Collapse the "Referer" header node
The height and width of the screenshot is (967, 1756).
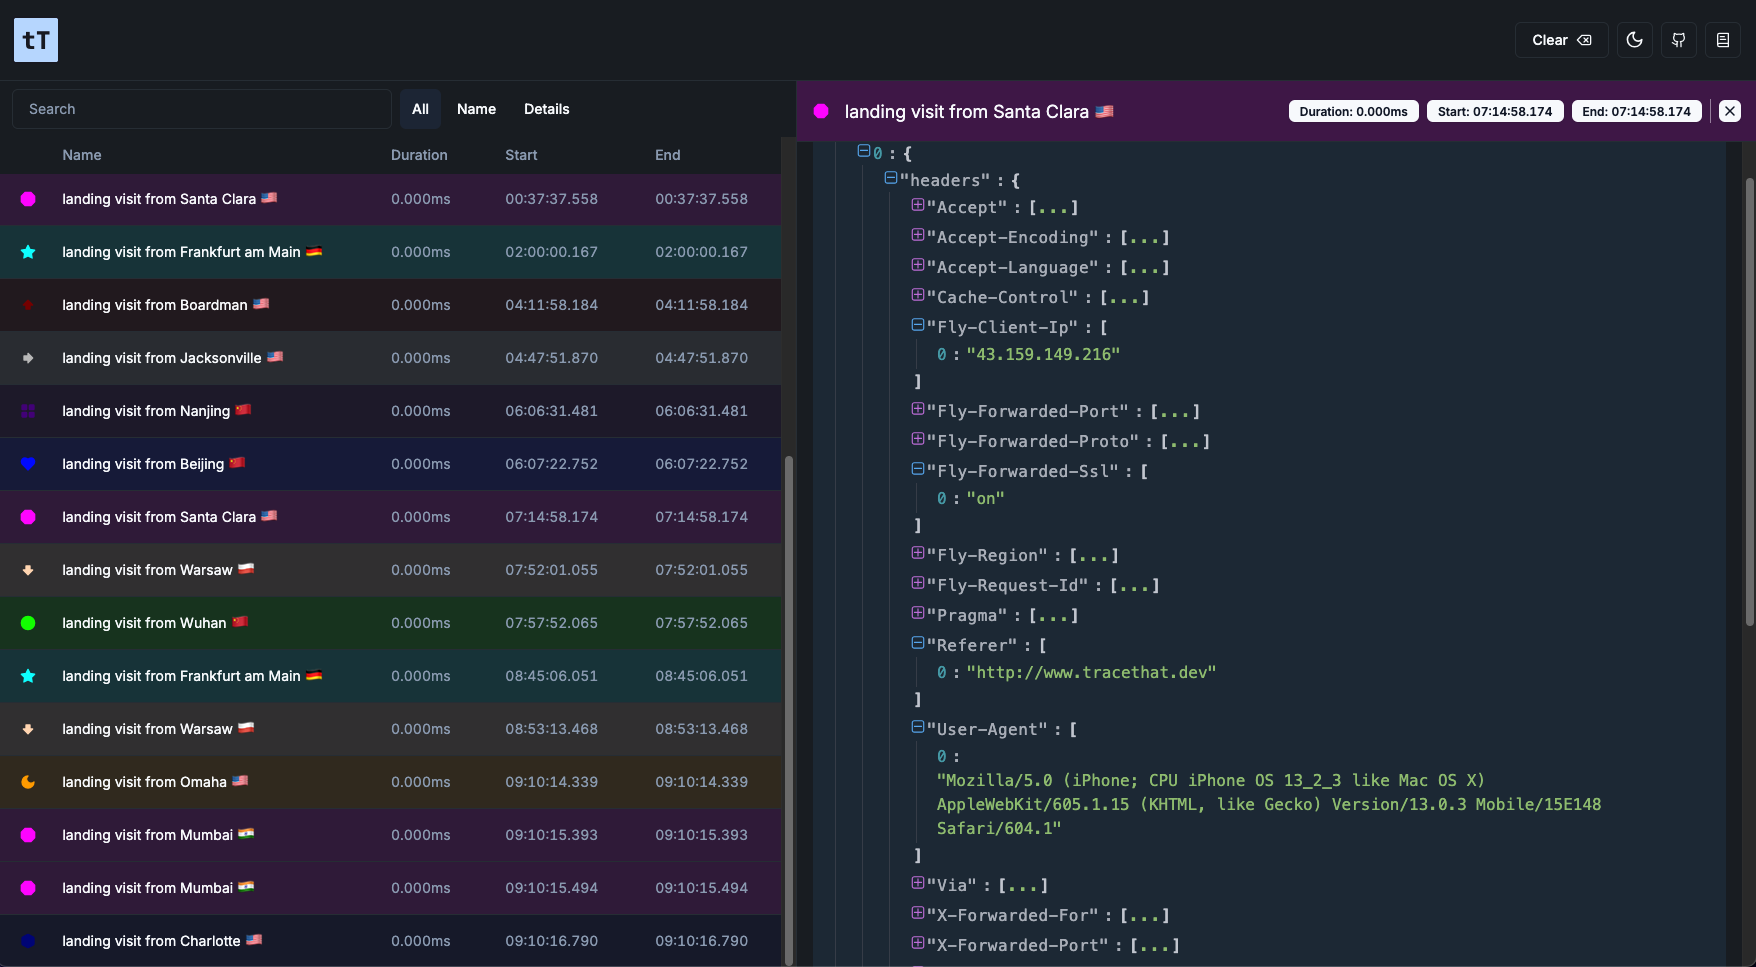[x=918, y=643]
